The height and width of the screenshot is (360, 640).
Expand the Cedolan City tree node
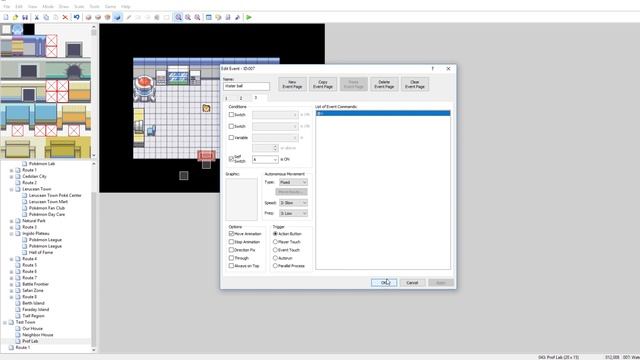[11, 176]
